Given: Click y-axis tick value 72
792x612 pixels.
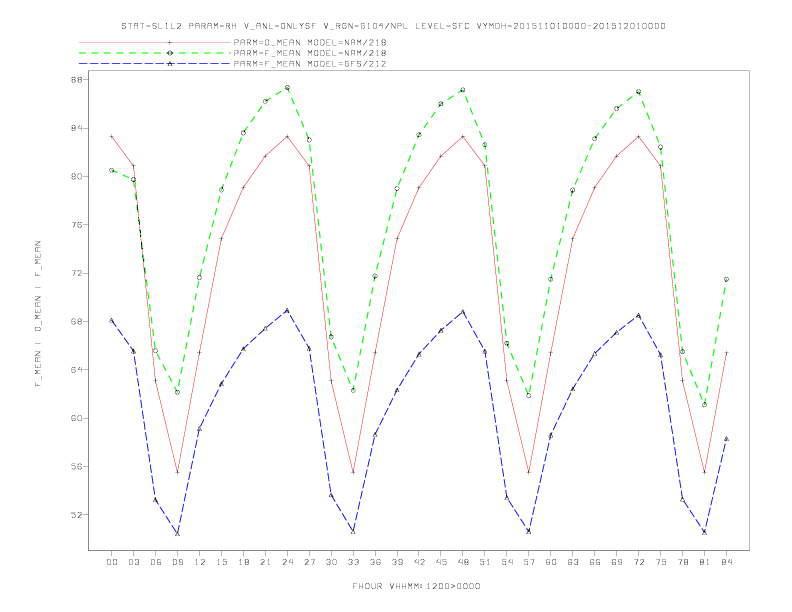Looking at the screenshot, I should (77, 273).
